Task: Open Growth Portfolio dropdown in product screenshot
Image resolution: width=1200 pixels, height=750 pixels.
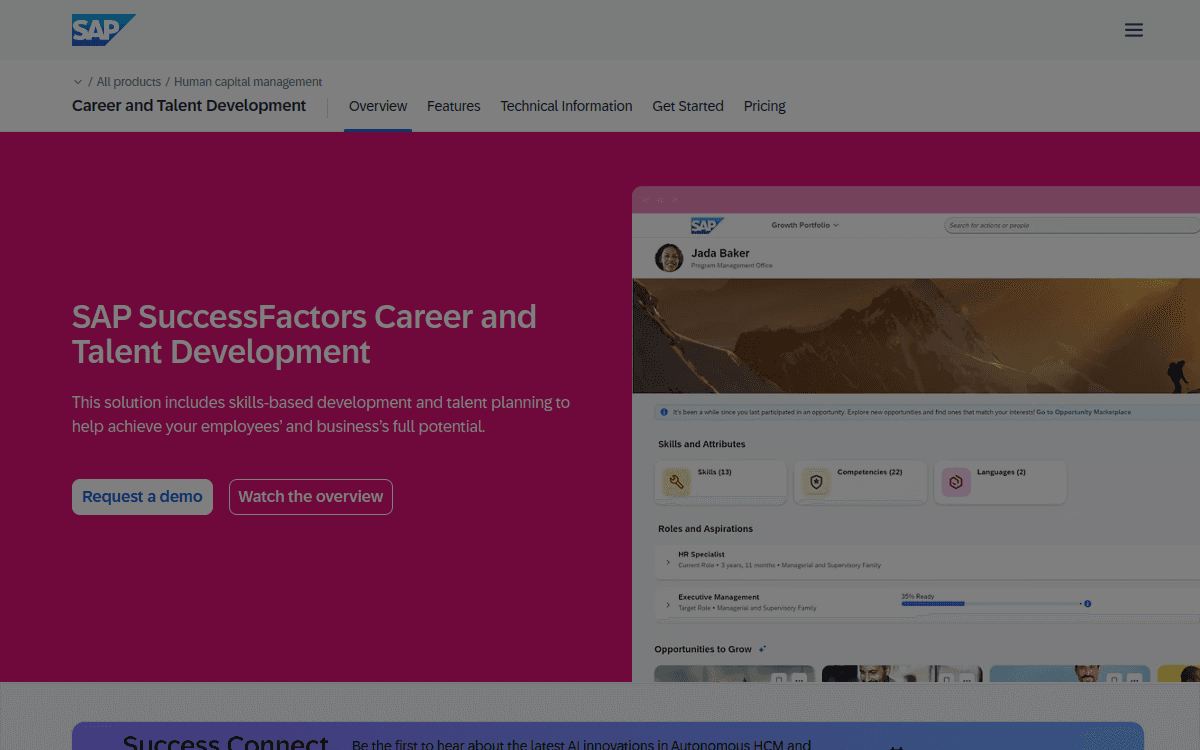Action: click(x=805, y=225)
